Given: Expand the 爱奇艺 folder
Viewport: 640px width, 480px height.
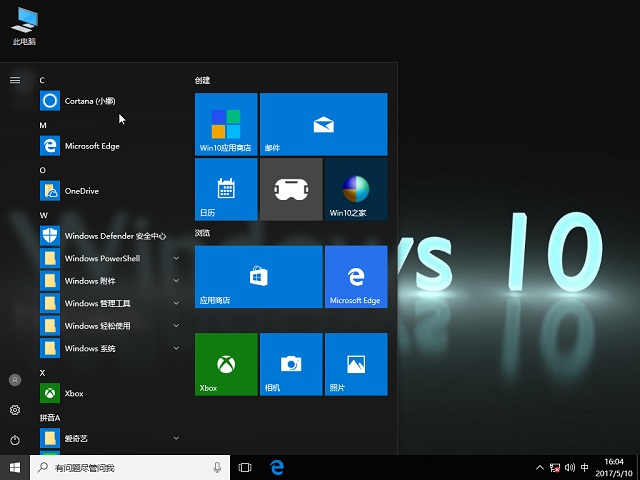Looking at the screenshot, I should pyautogui.click(x=110, y=438).
